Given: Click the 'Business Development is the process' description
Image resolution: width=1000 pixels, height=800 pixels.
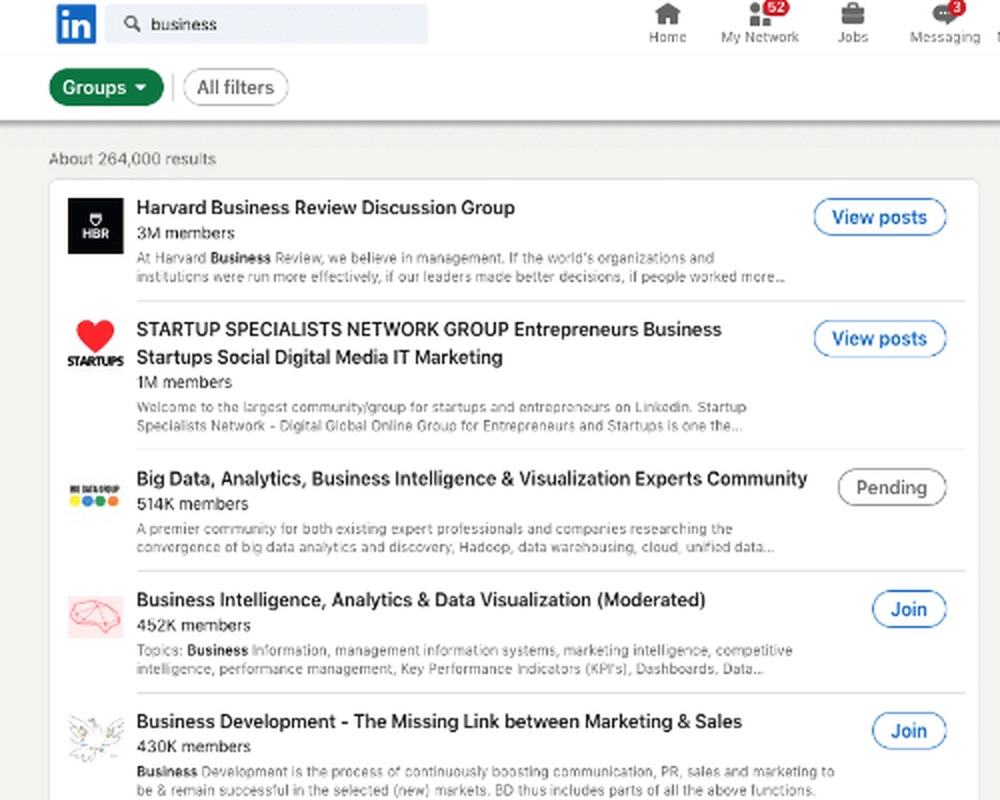Looking at the screenshot, I should coord(485,781).
